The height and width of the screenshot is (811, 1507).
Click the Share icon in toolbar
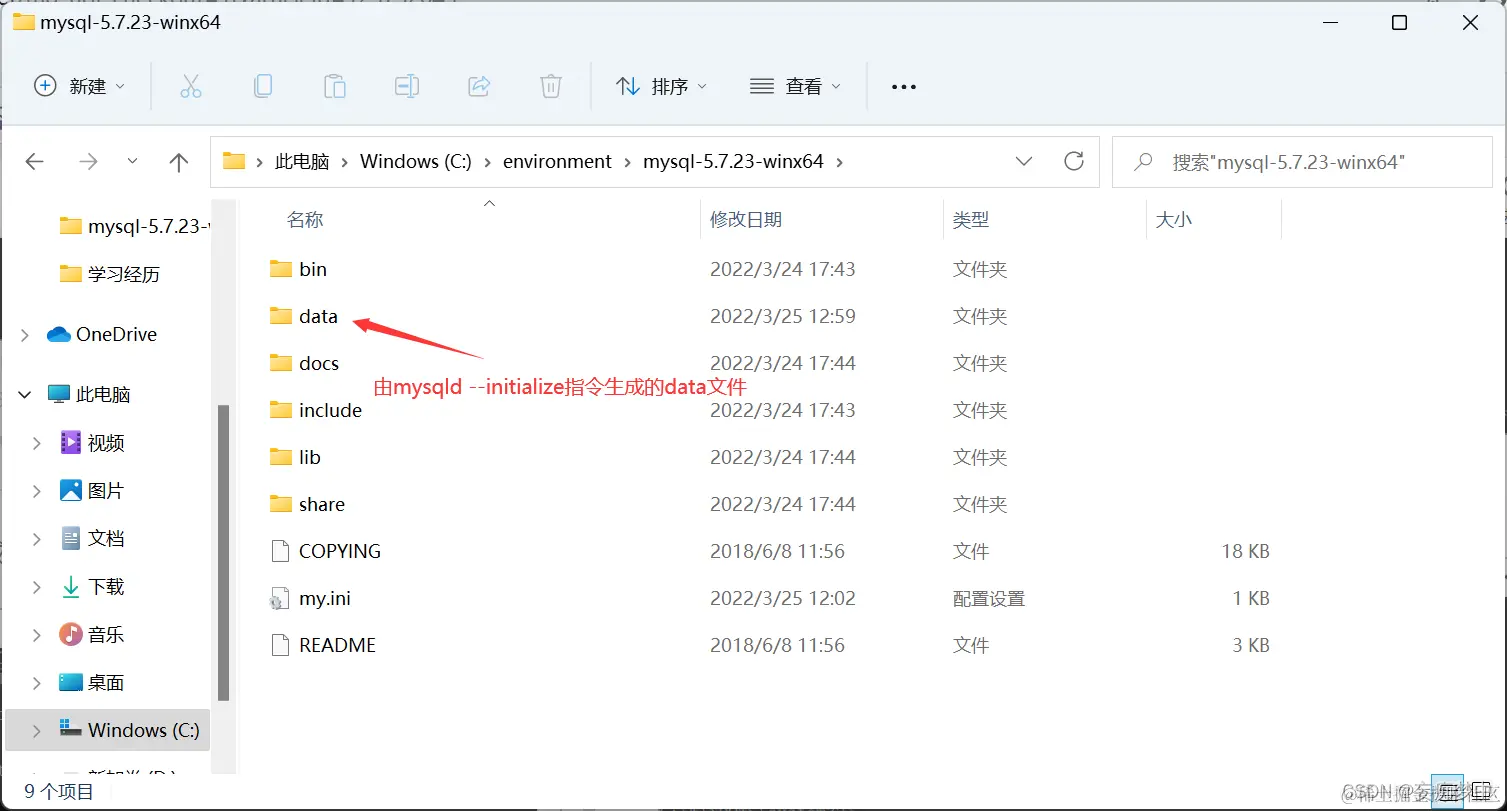point(479,86)
